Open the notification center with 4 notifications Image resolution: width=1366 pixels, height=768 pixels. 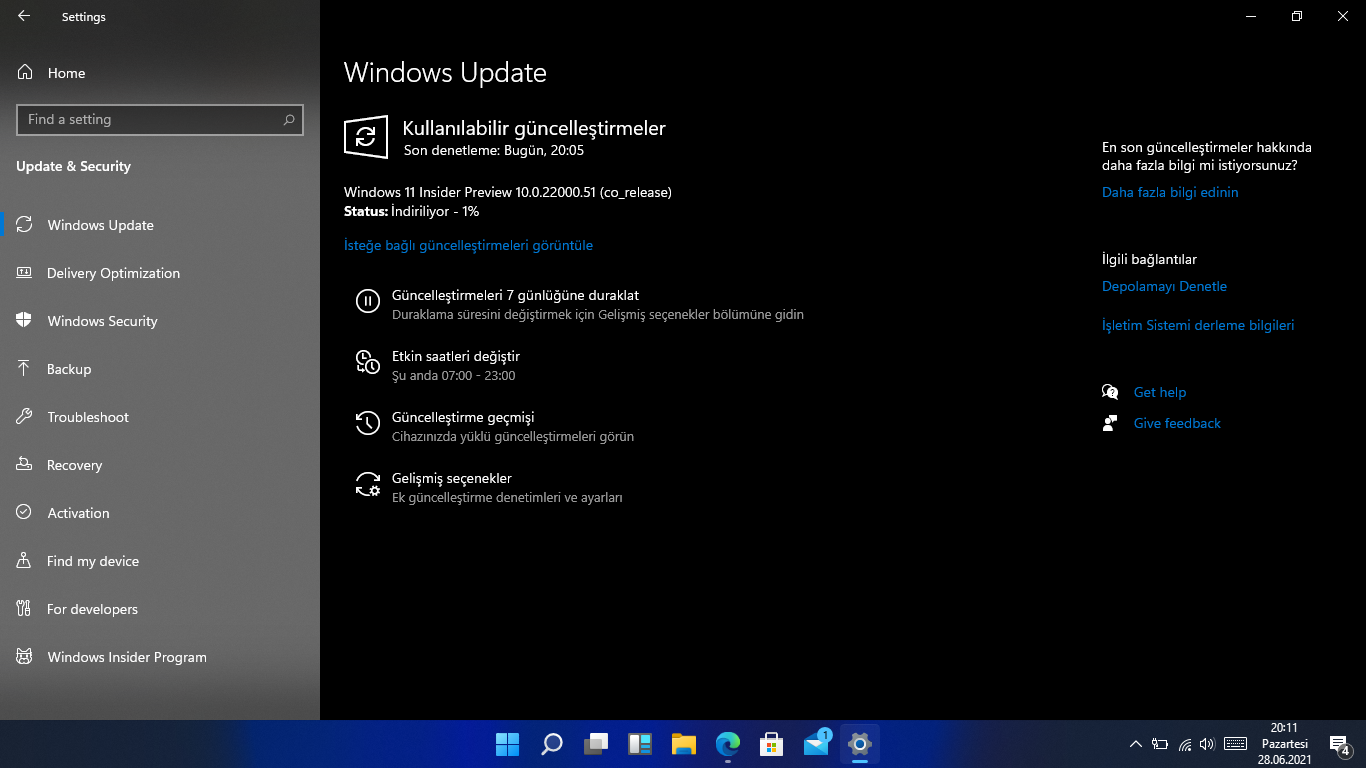point(1339,744)
